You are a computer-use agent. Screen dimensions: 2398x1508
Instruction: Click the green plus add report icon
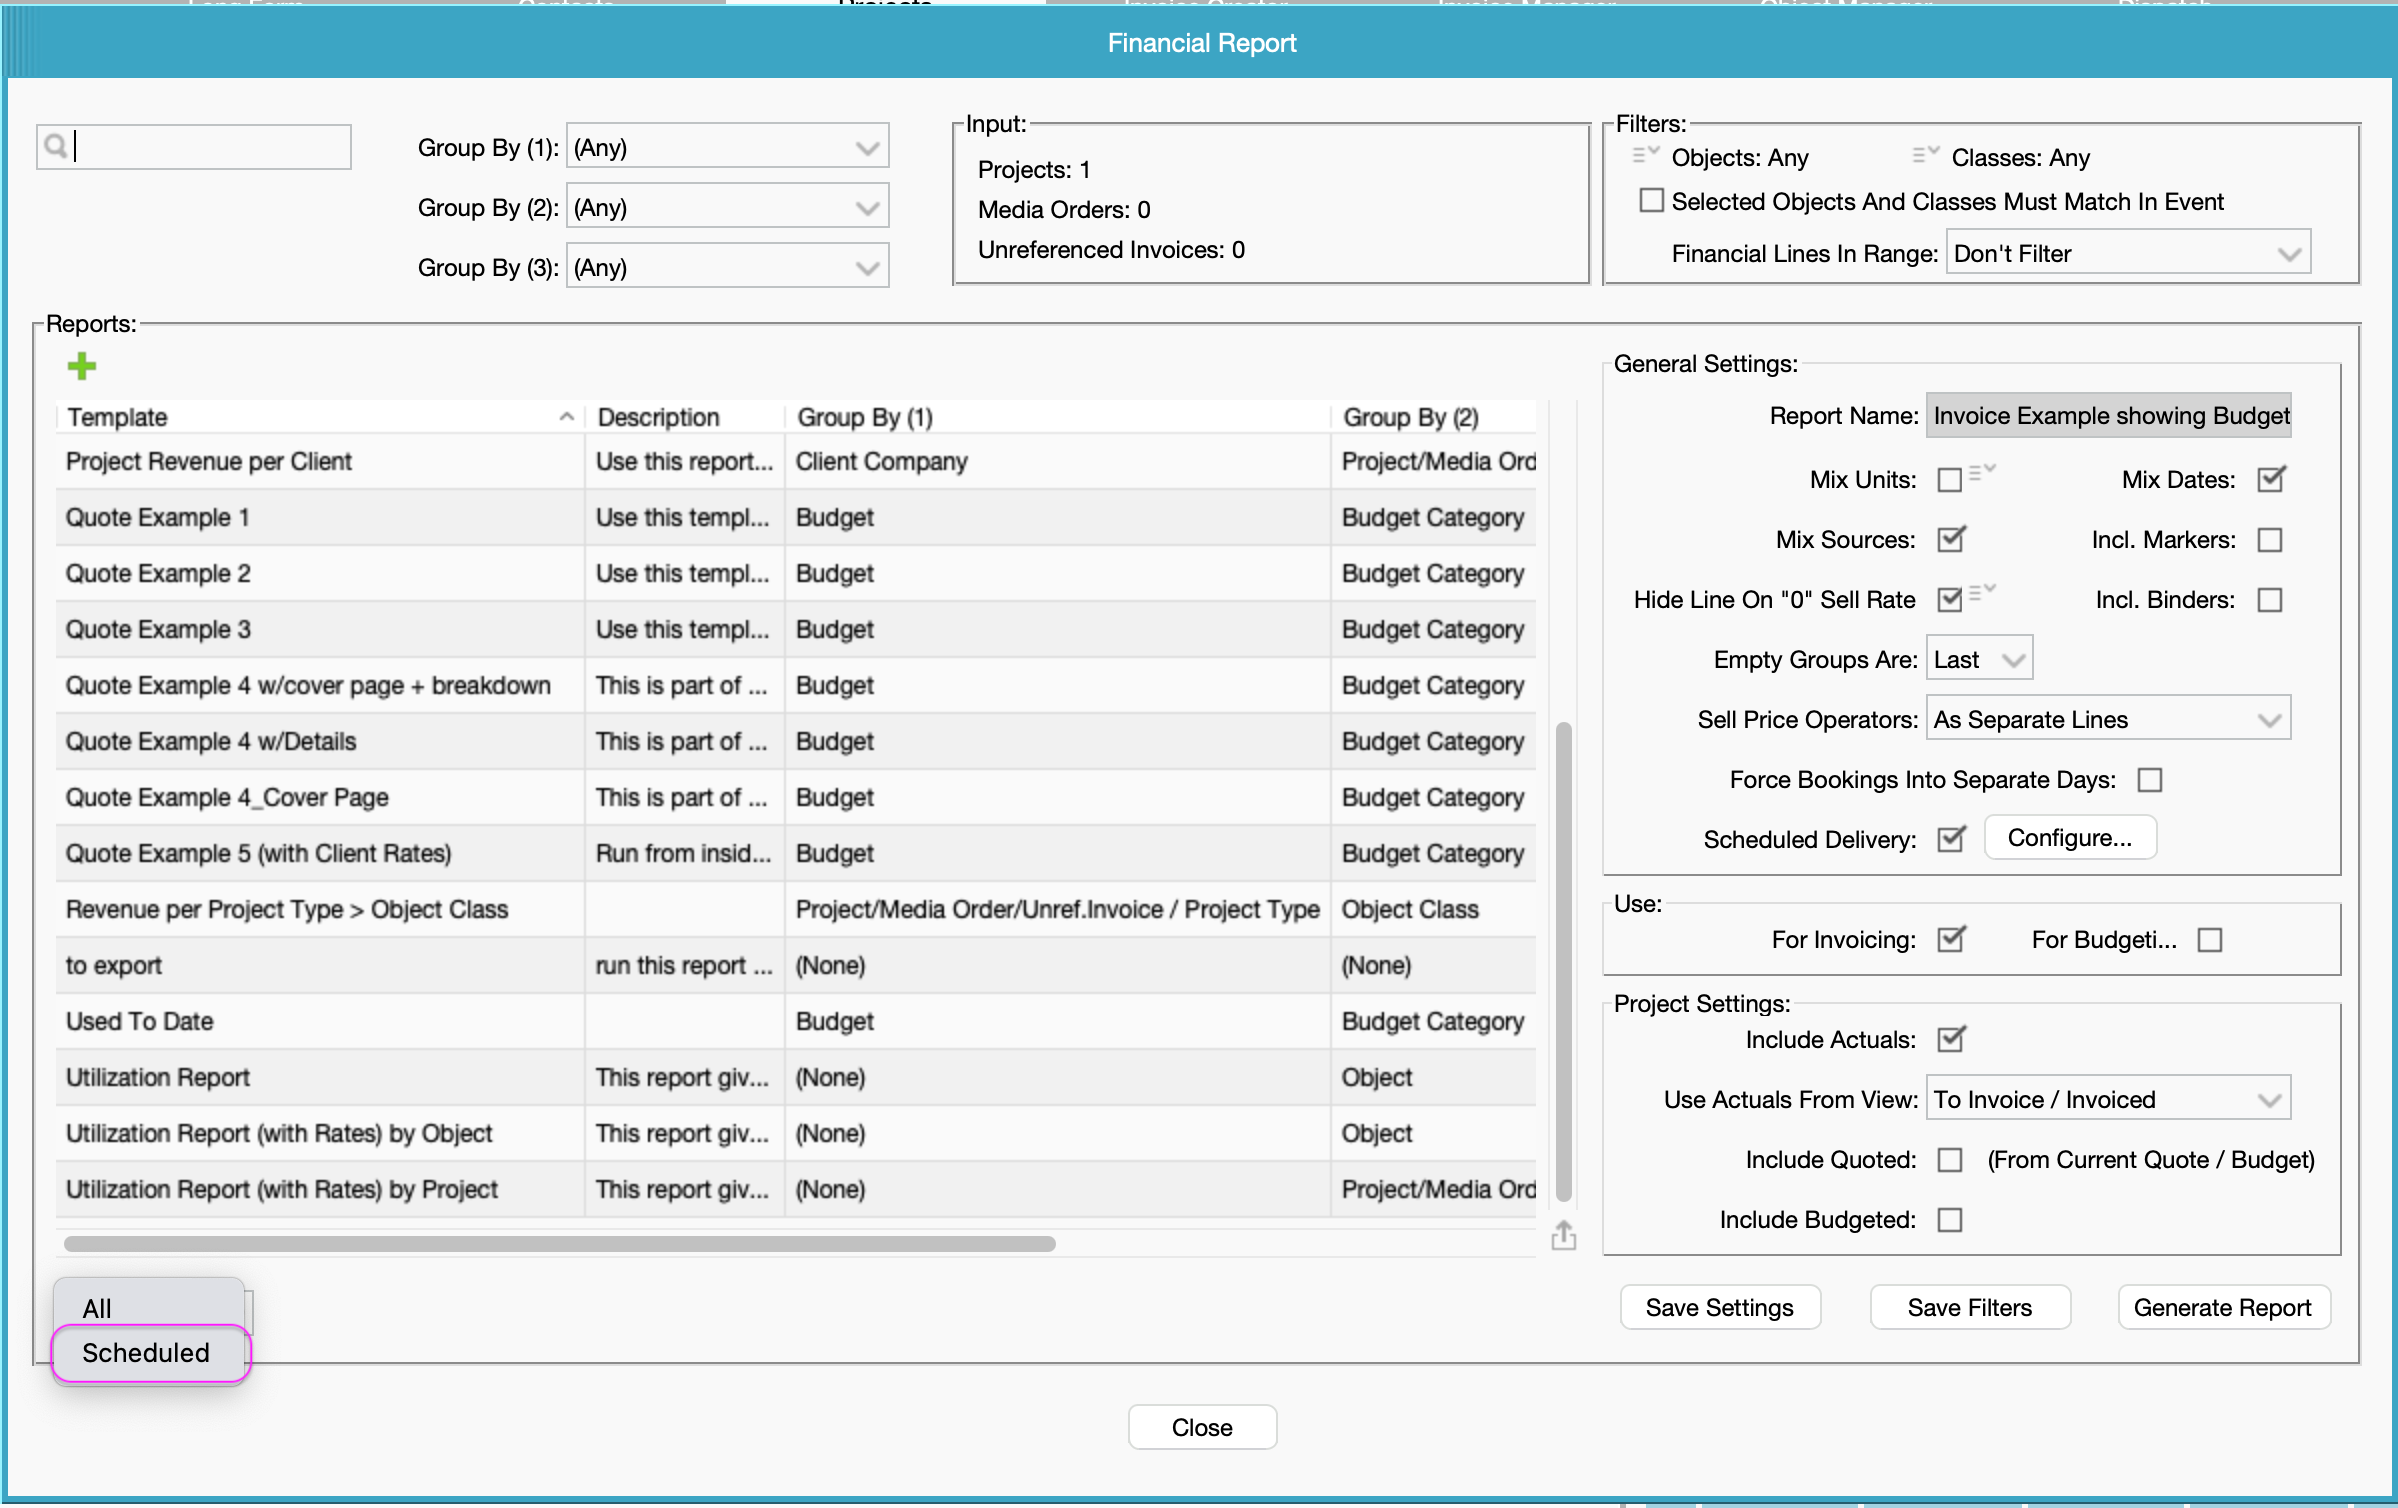(x=82, y=367)
